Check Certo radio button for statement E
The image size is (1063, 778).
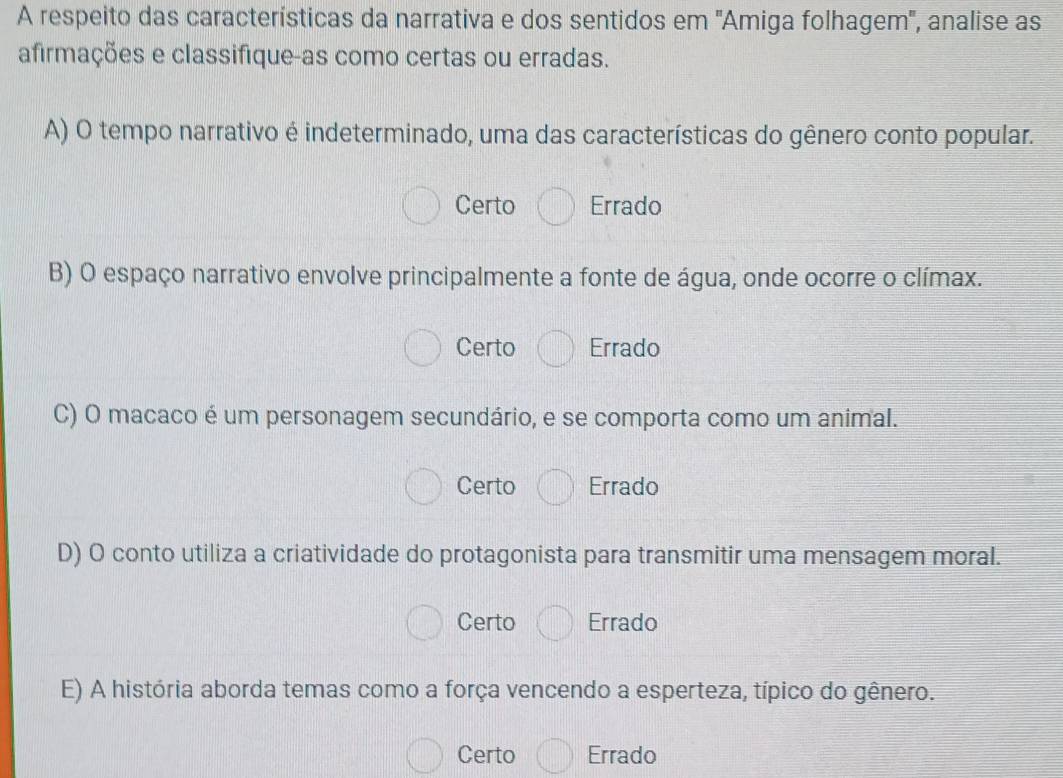coord(423,756)
